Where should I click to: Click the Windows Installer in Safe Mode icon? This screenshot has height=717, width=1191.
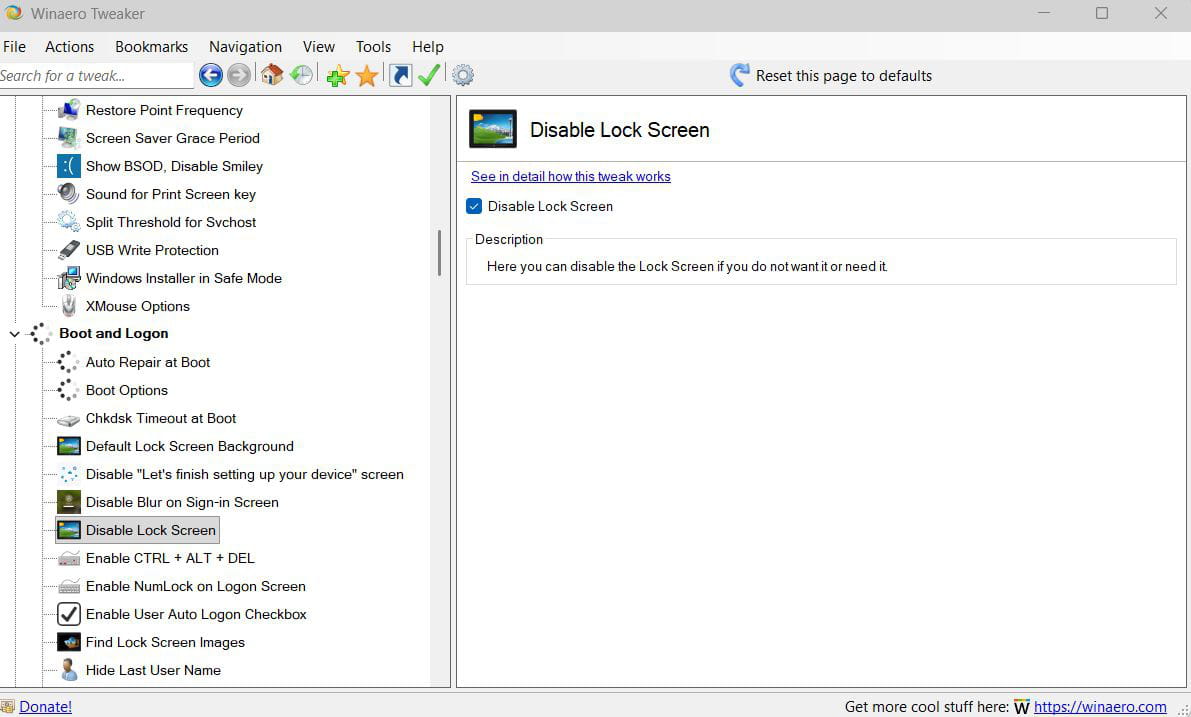[68, 278]
